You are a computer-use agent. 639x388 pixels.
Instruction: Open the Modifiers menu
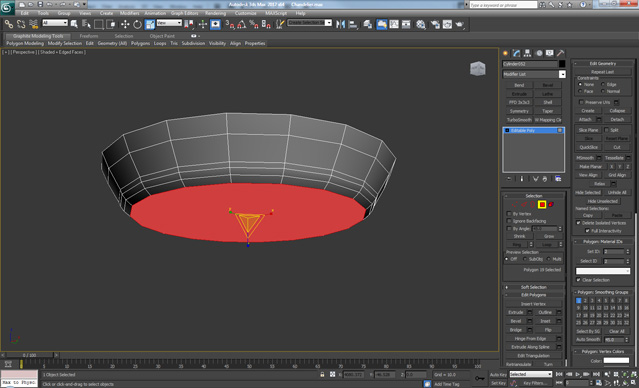click(x=130, y=13)
